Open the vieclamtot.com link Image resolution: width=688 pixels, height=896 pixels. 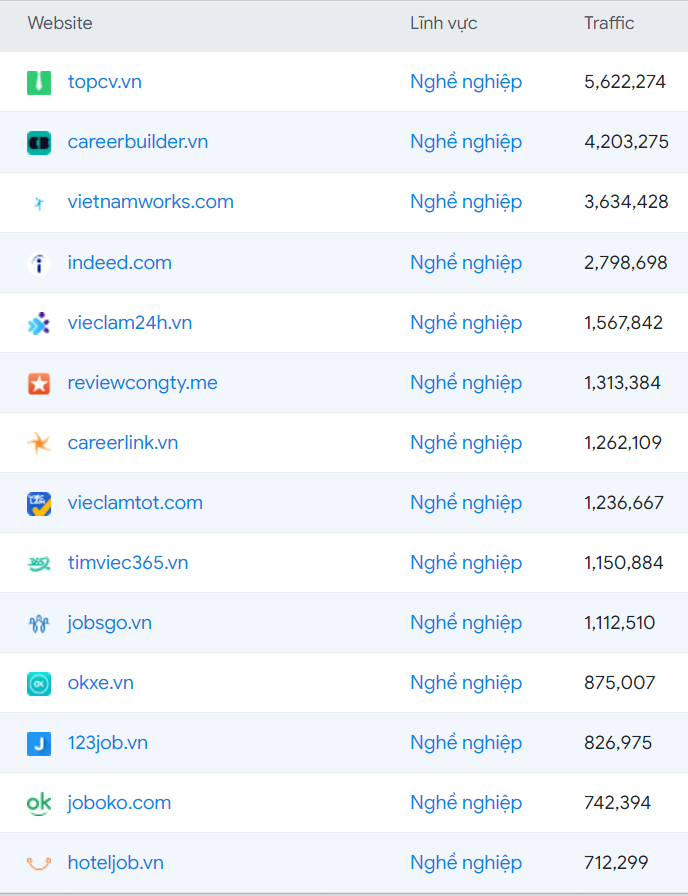click(135, 502)
